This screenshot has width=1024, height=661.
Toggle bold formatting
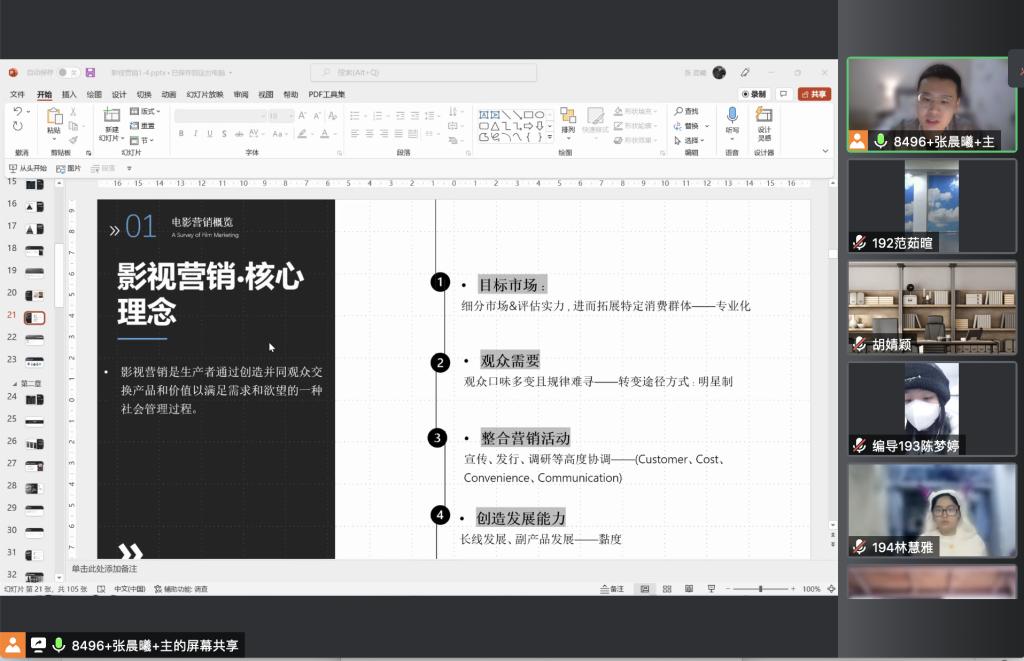(x=181, y=133)
